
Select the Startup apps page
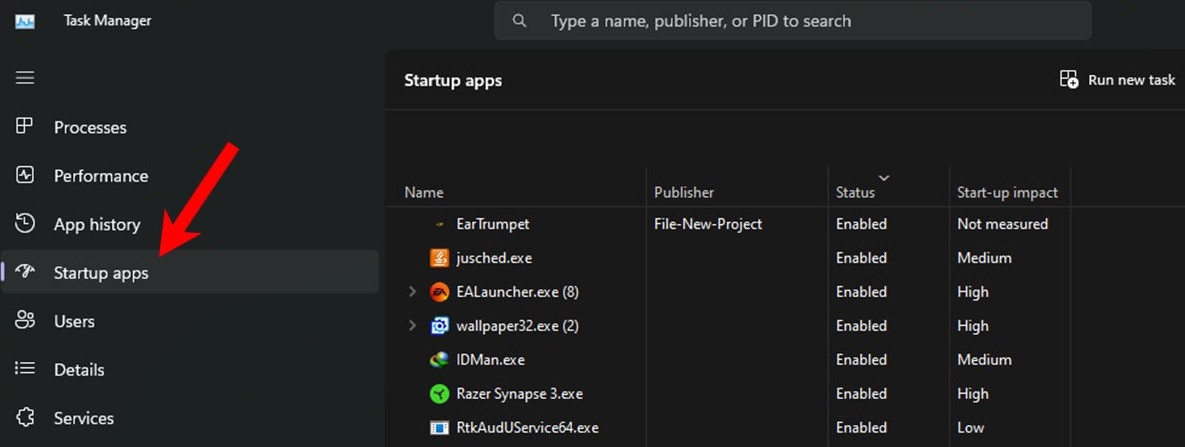[x=190, y=272]
